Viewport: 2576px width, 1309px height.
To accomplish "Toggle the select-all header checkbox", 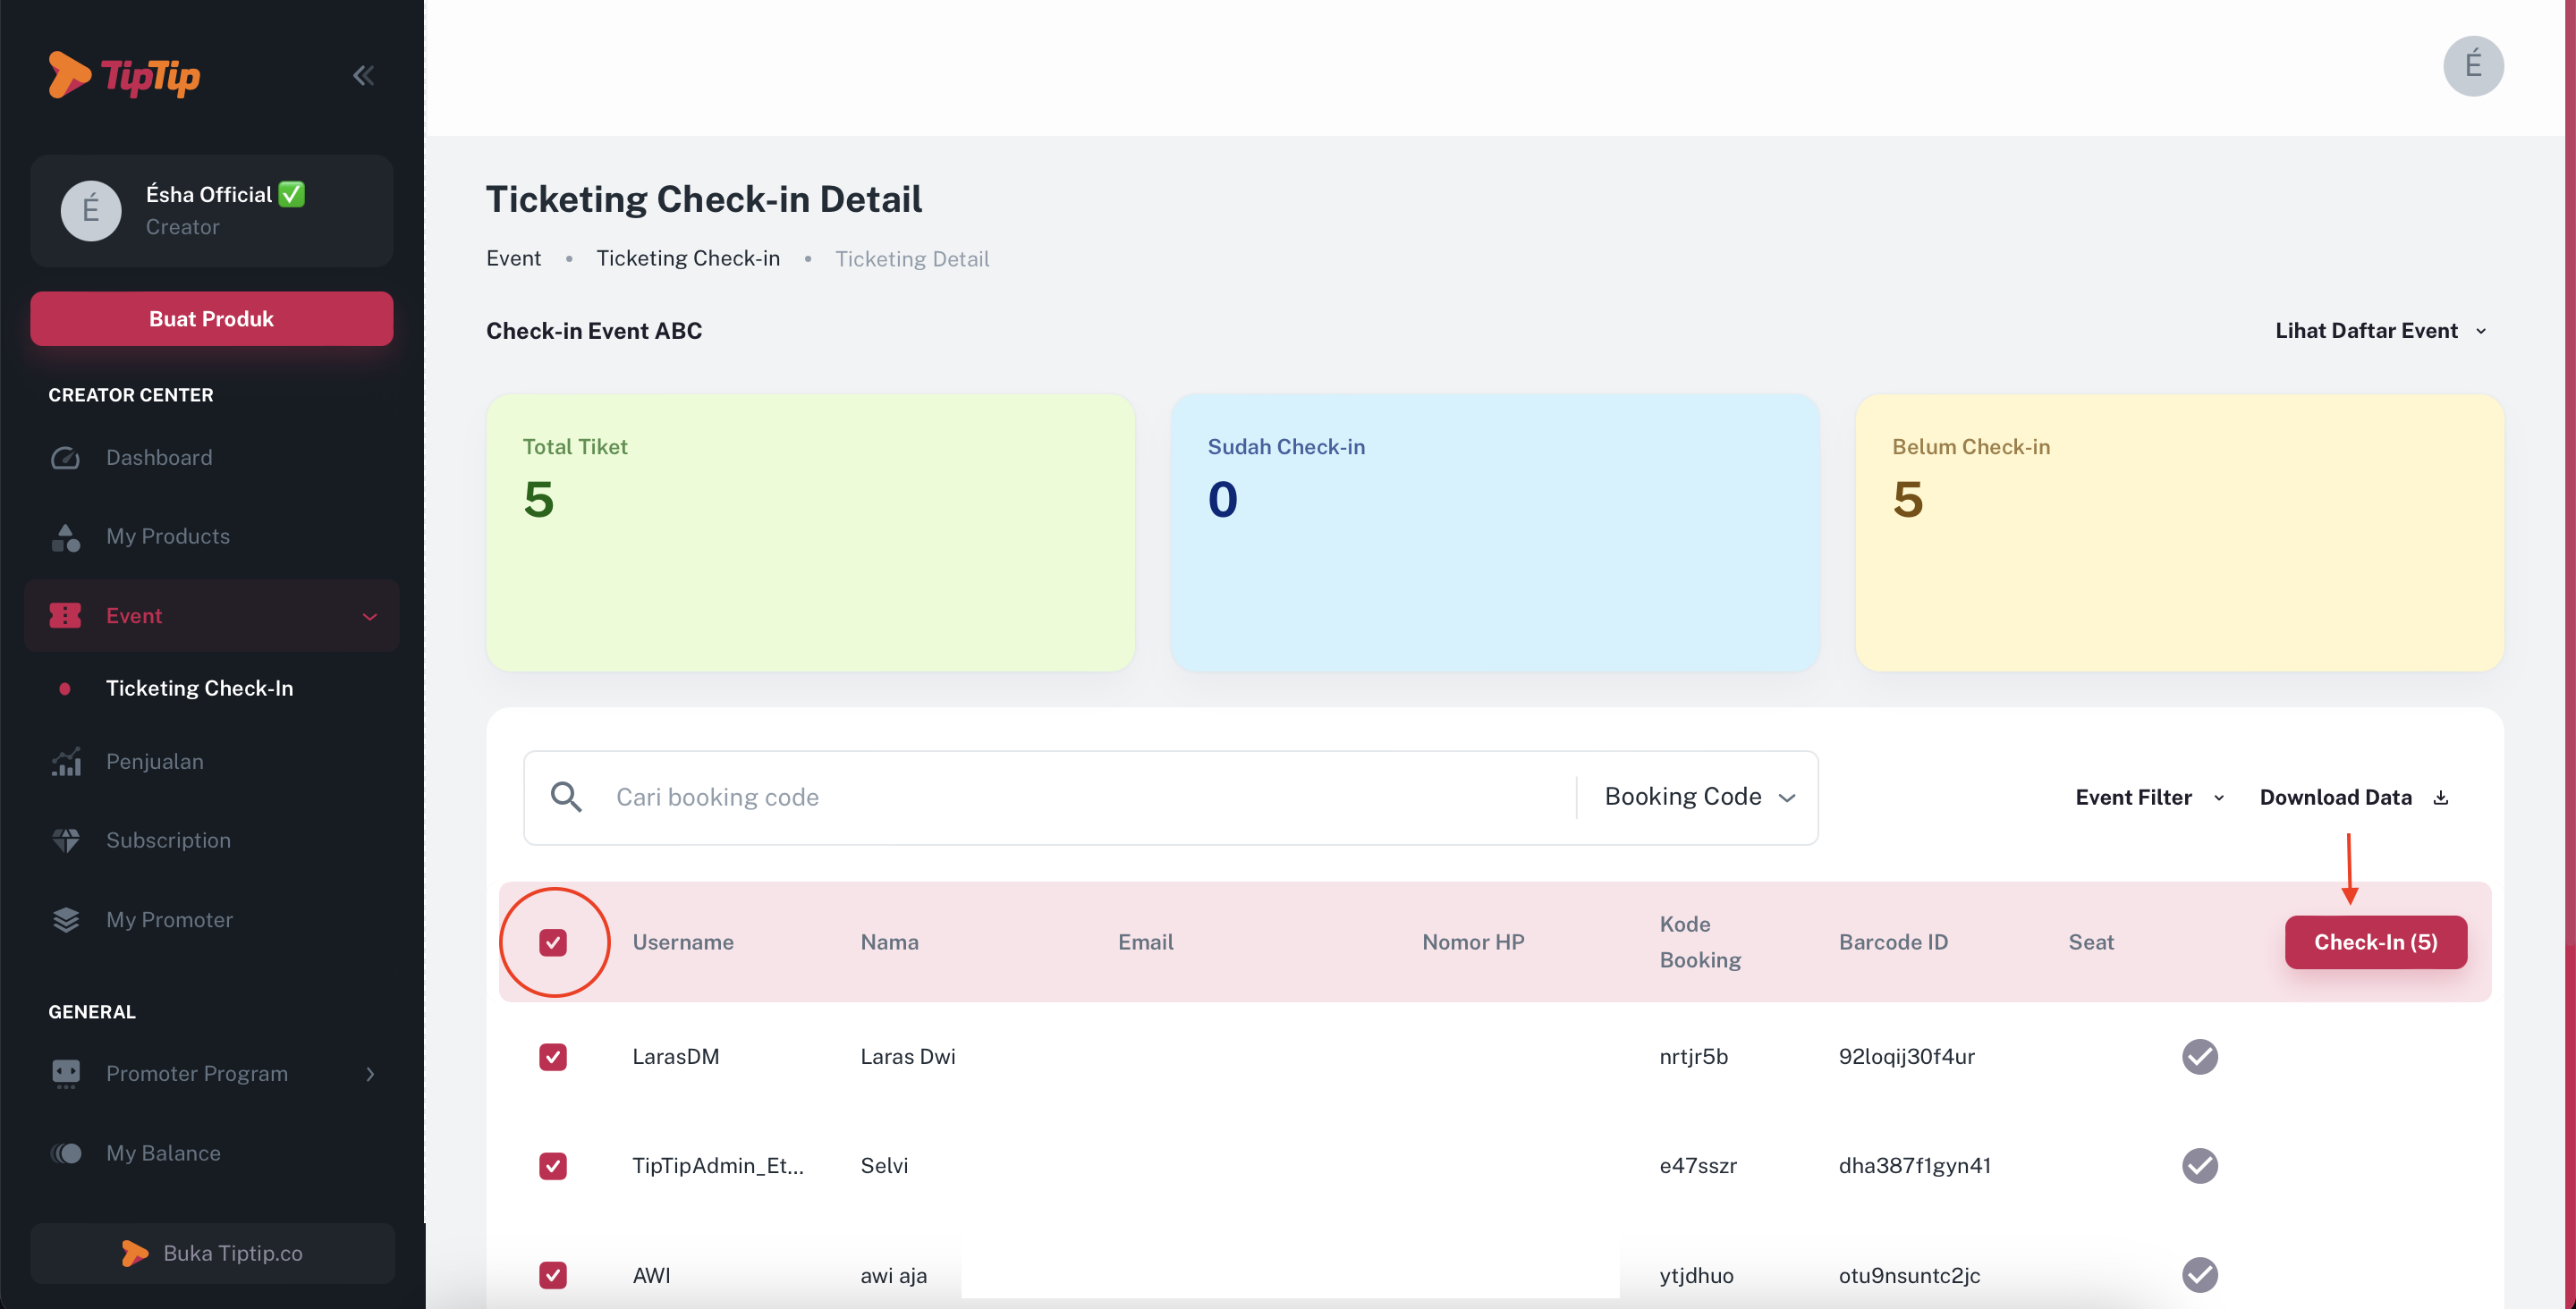I will [x=553, y=942].
